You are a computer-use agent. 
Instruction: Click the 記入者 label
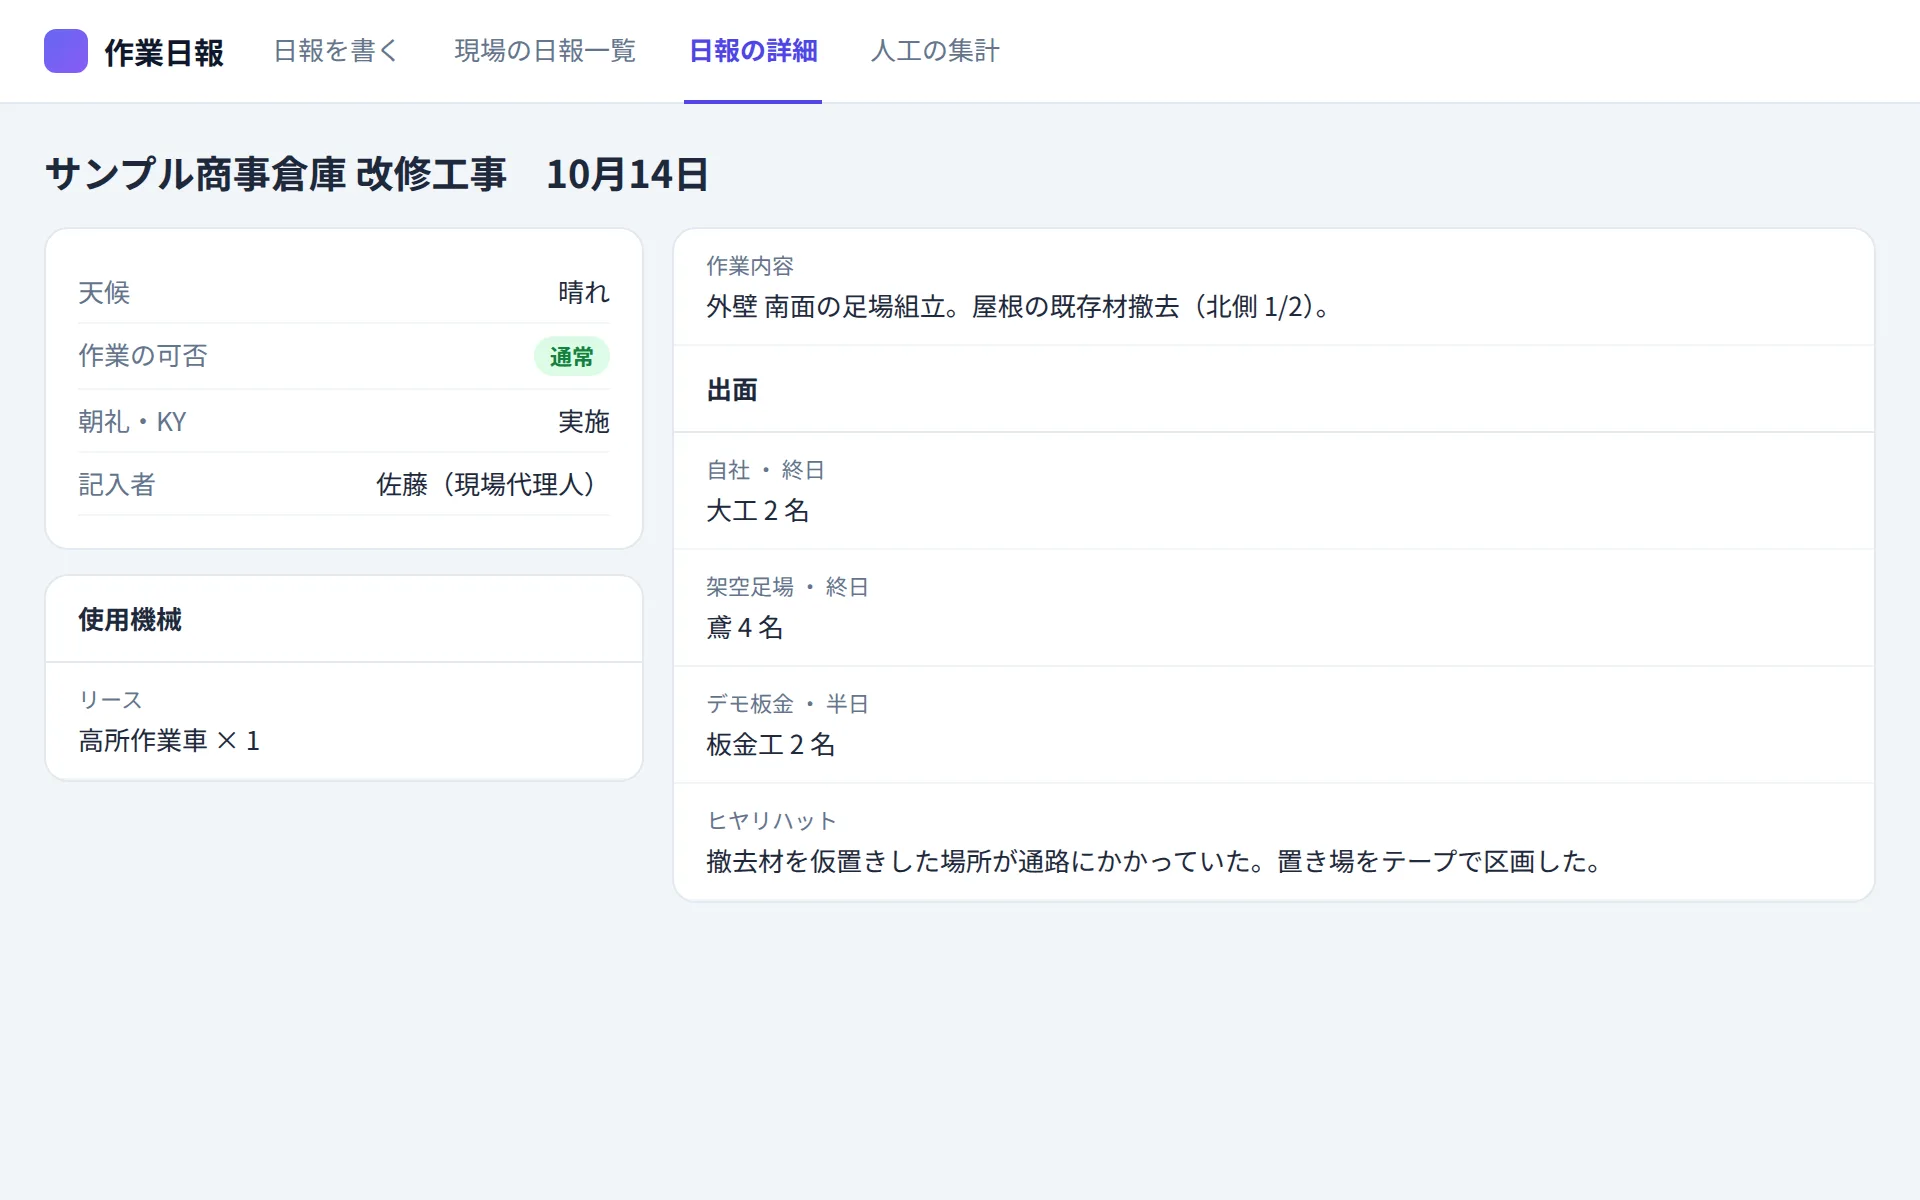point(117,485)
